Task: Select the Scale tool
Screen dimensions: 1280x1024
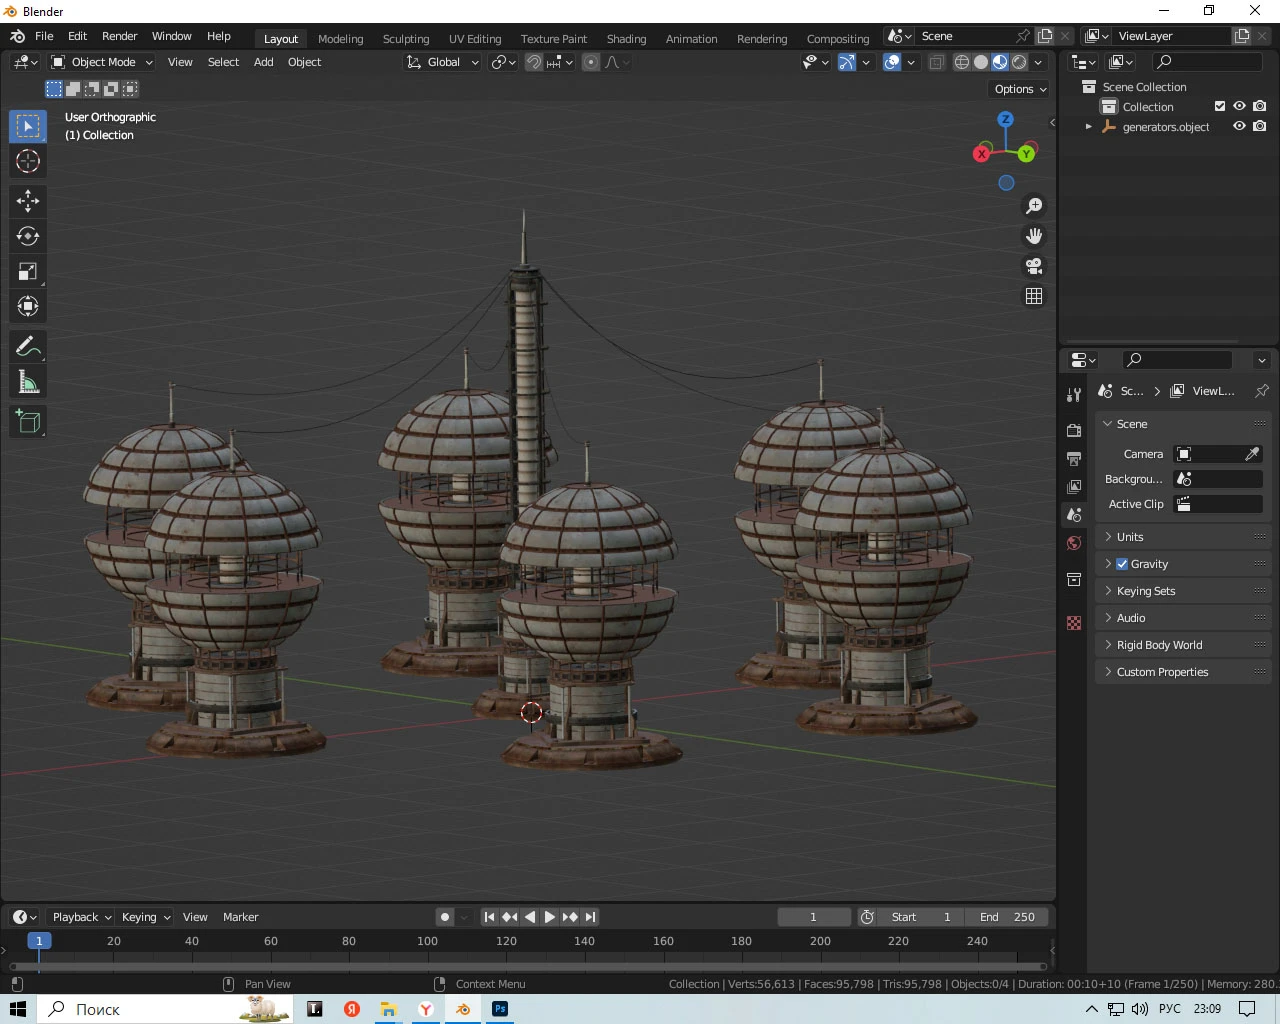Action: click(x=28, y=271)
